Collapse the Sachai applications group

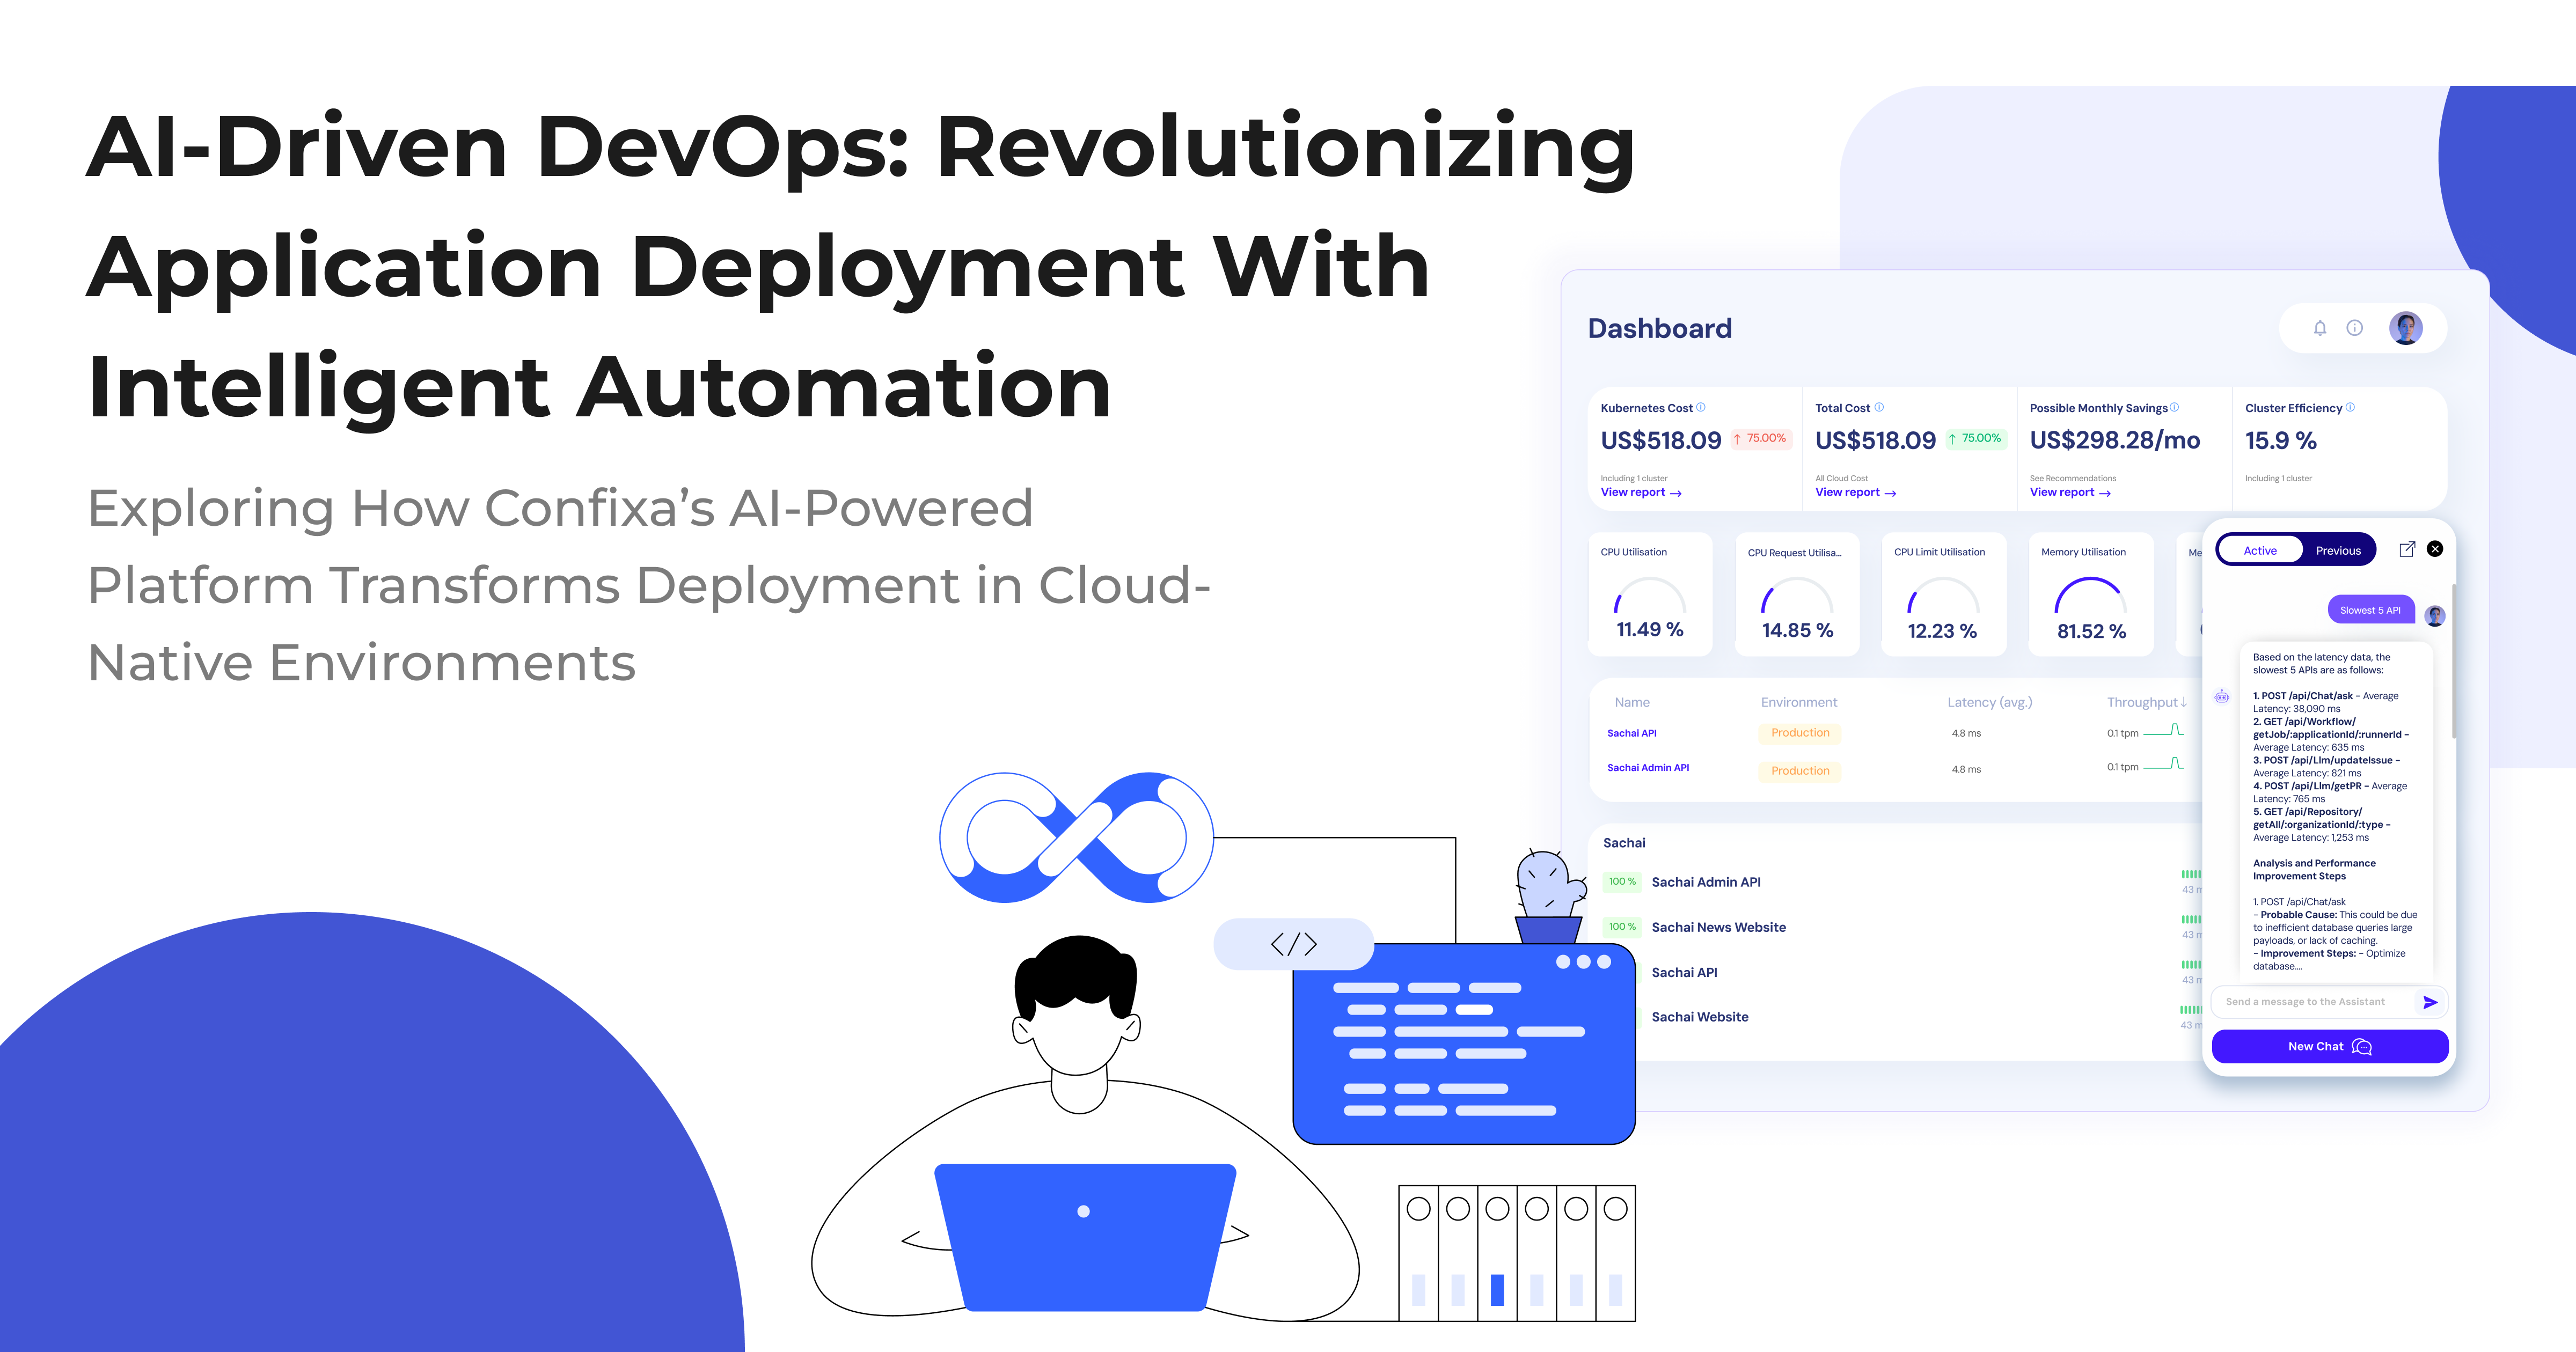[1623, 842]
